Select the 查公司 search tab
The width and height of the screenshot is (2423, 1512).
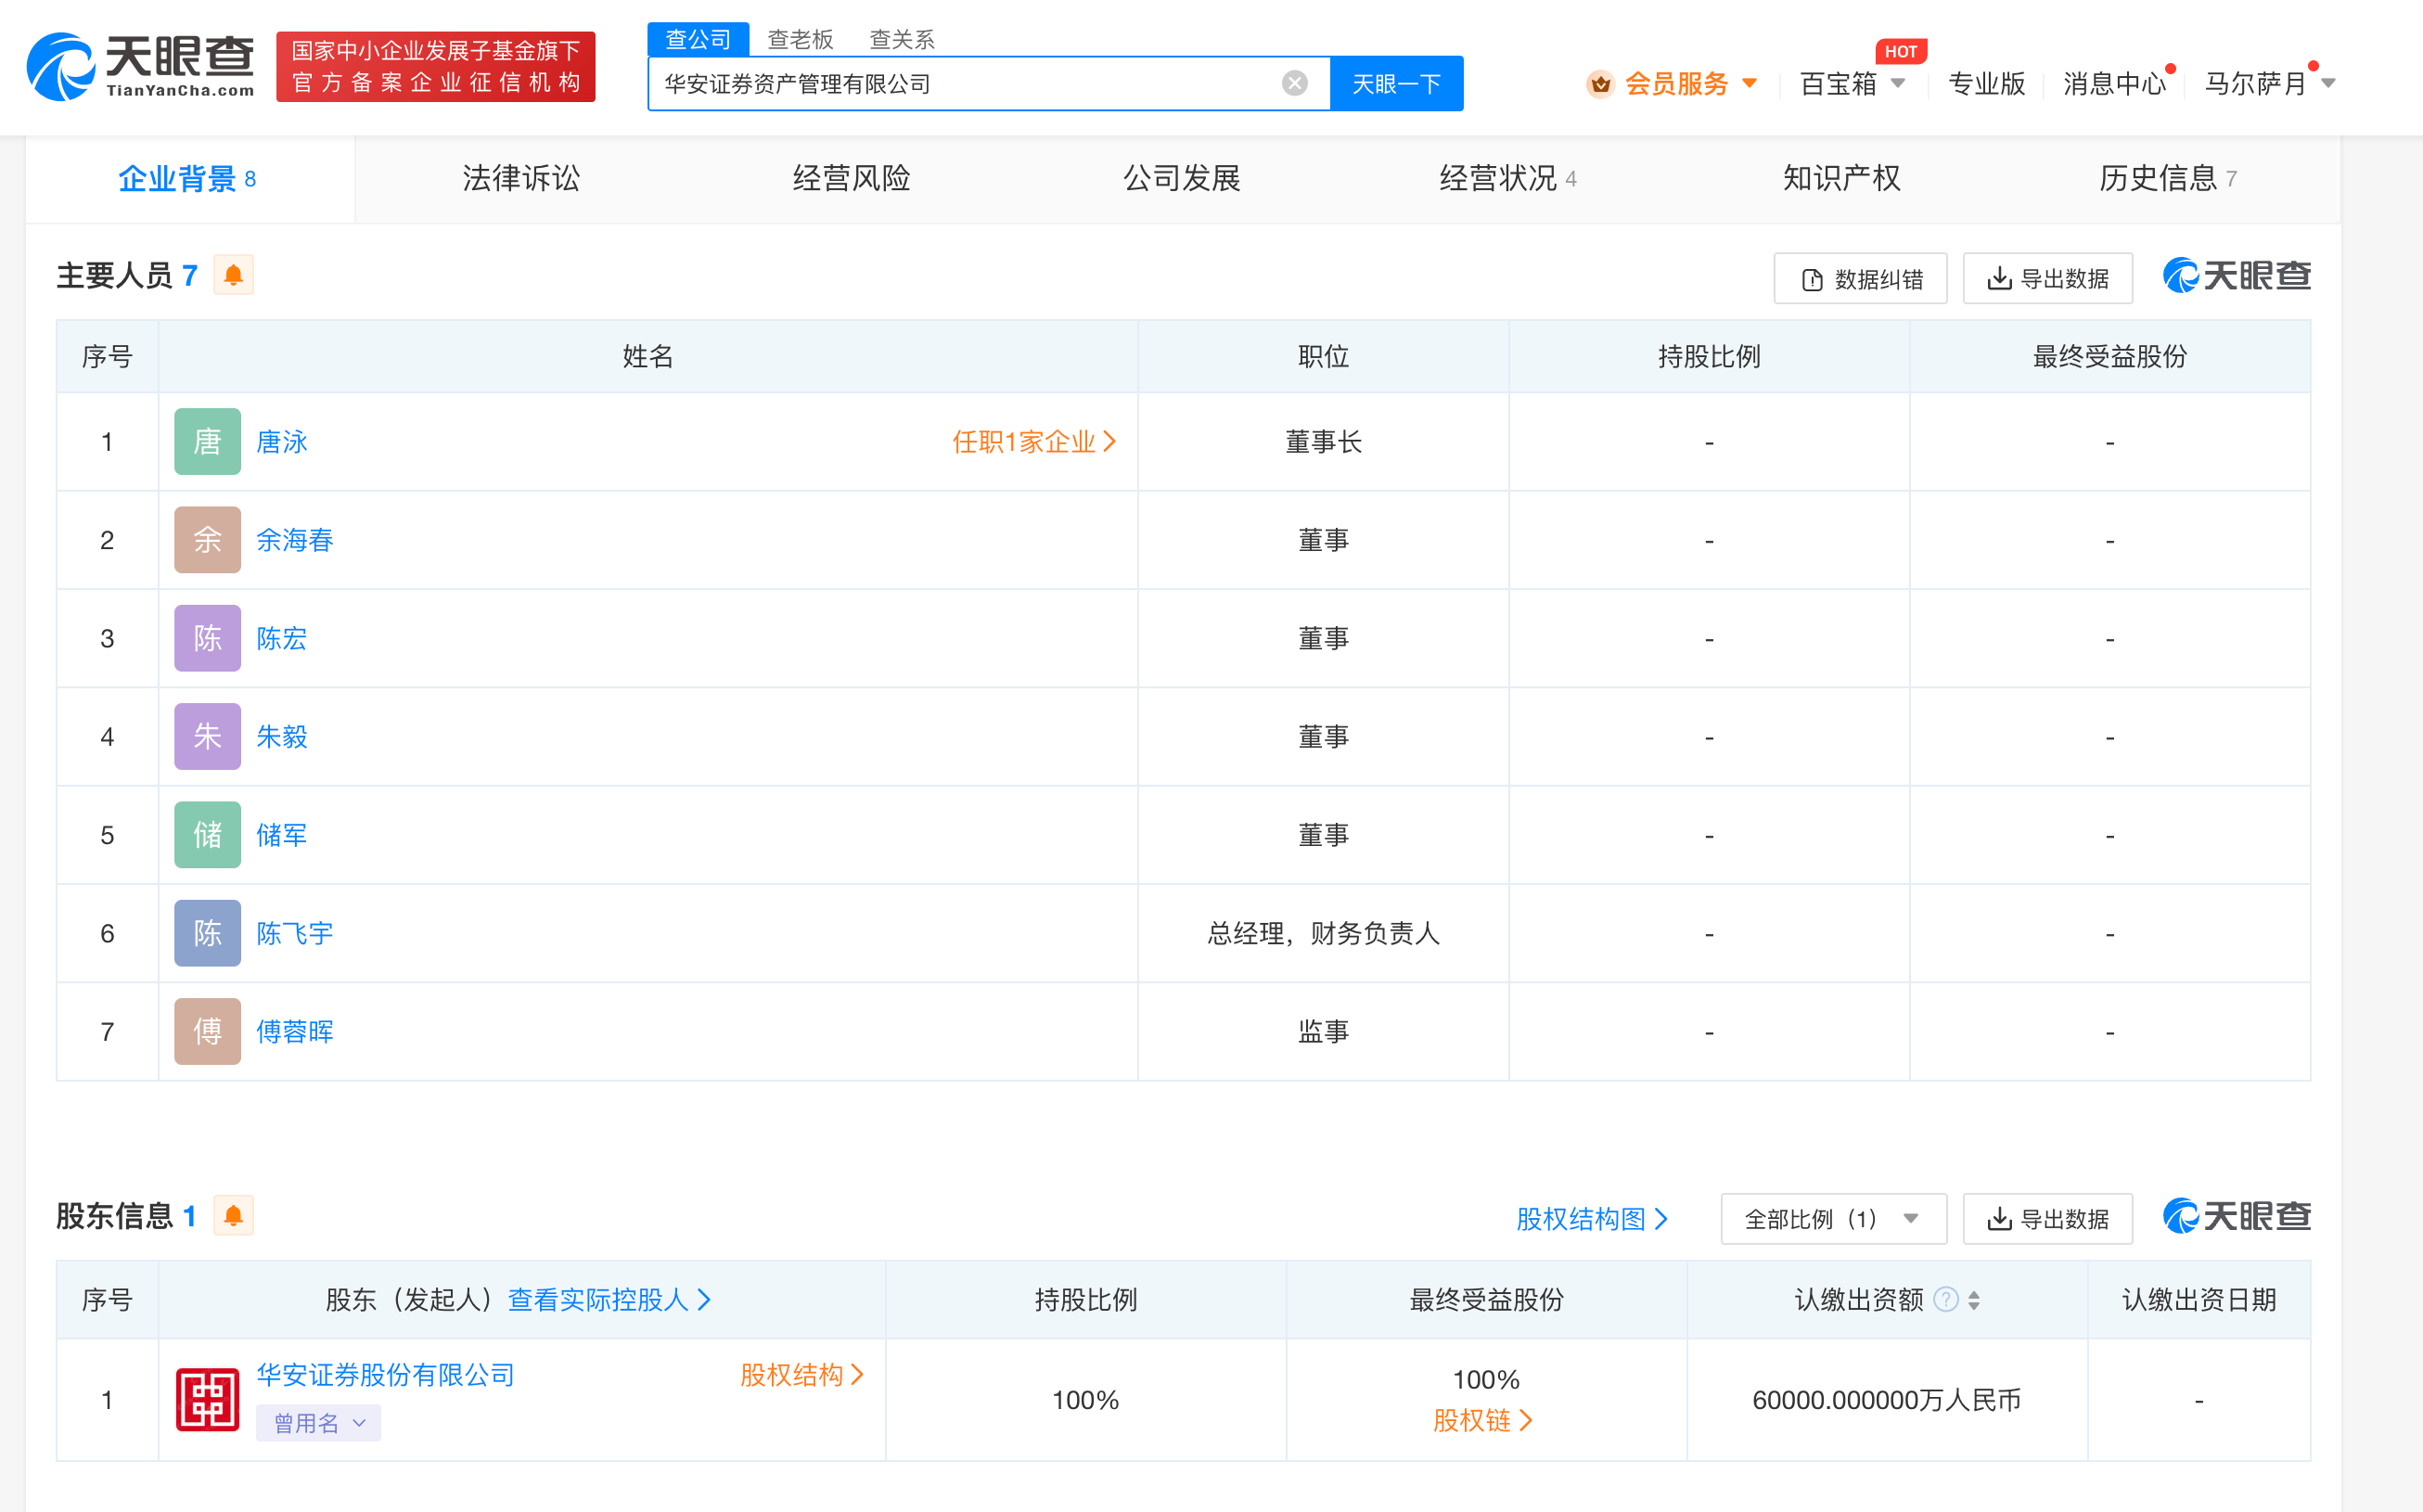(x=698, y=39)
